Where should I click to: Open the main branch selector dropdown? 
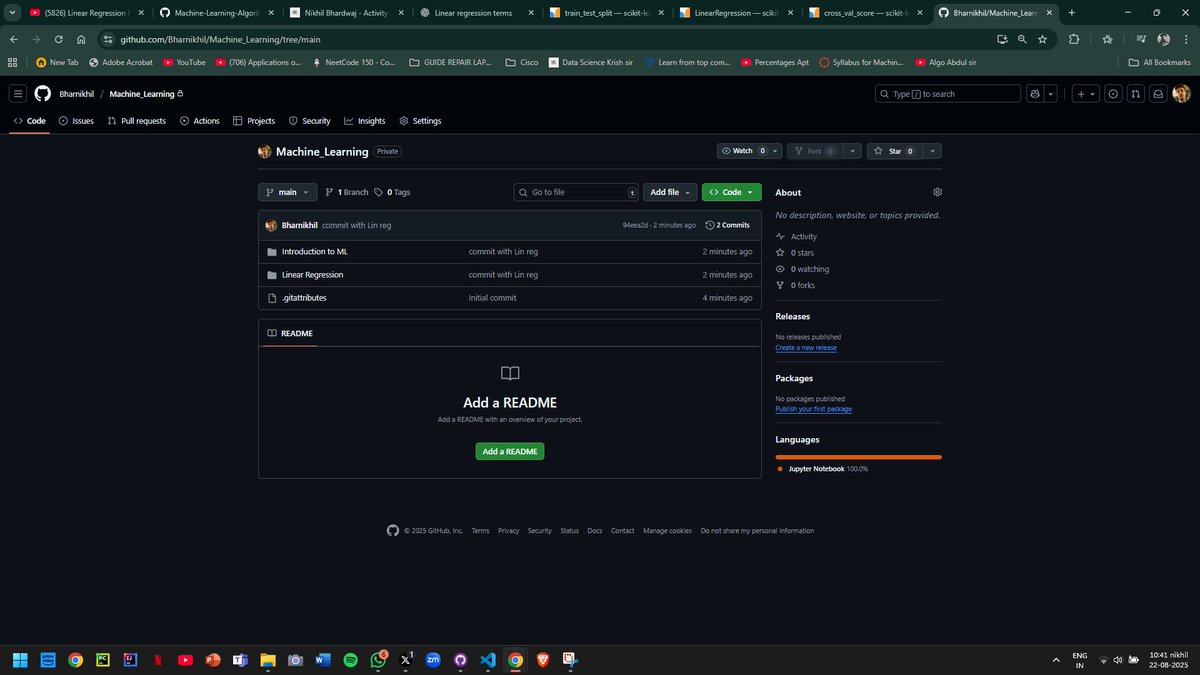(x=288, y=192)
